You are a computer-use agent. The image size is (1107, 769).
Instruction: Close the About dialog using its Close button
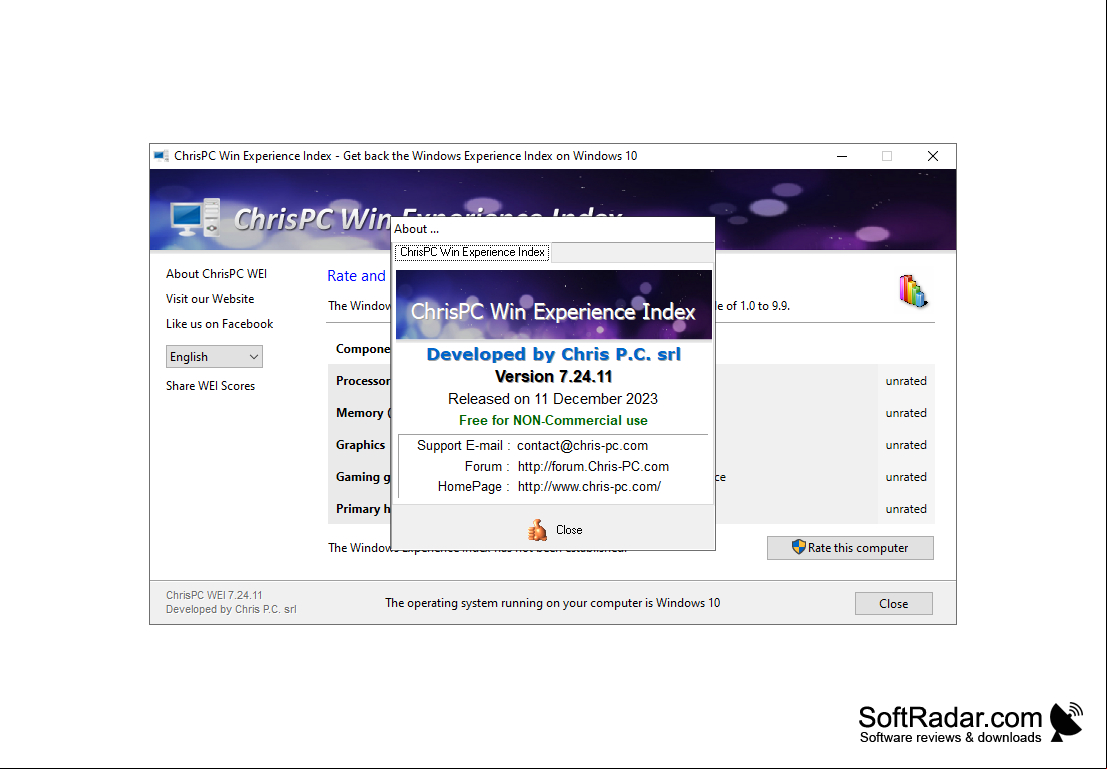[554, 530]
